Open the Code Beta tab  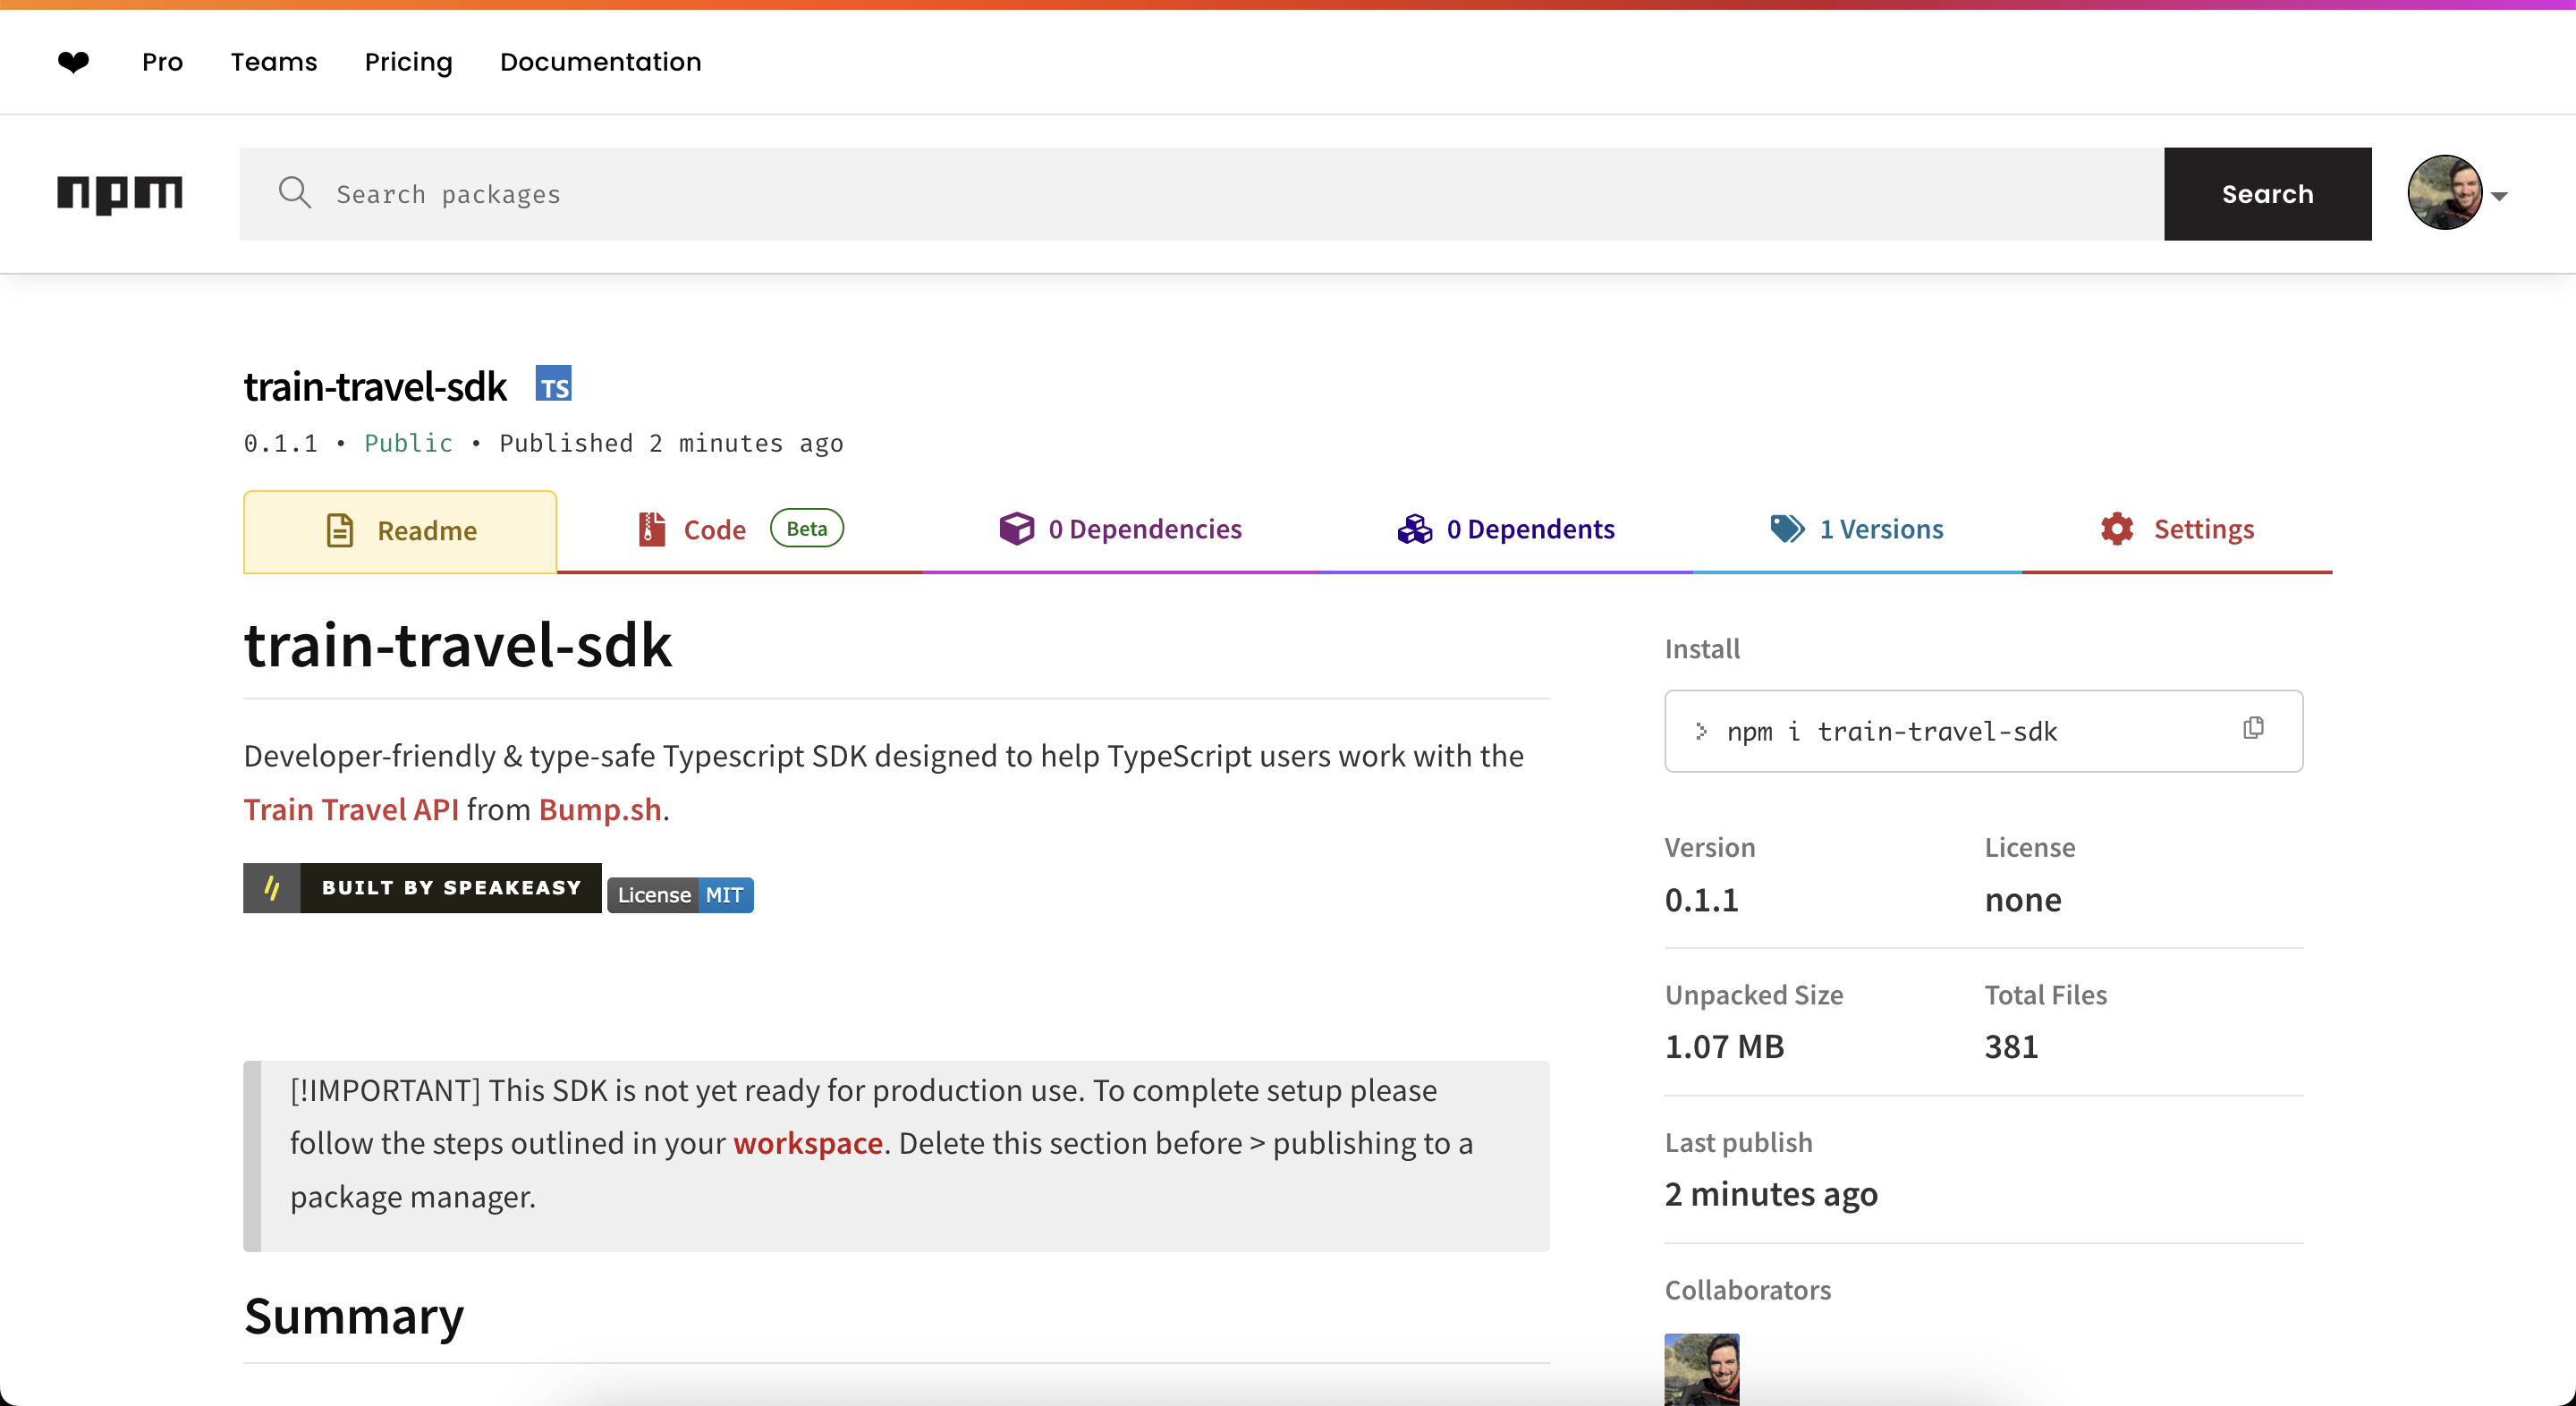coord(740,529)
